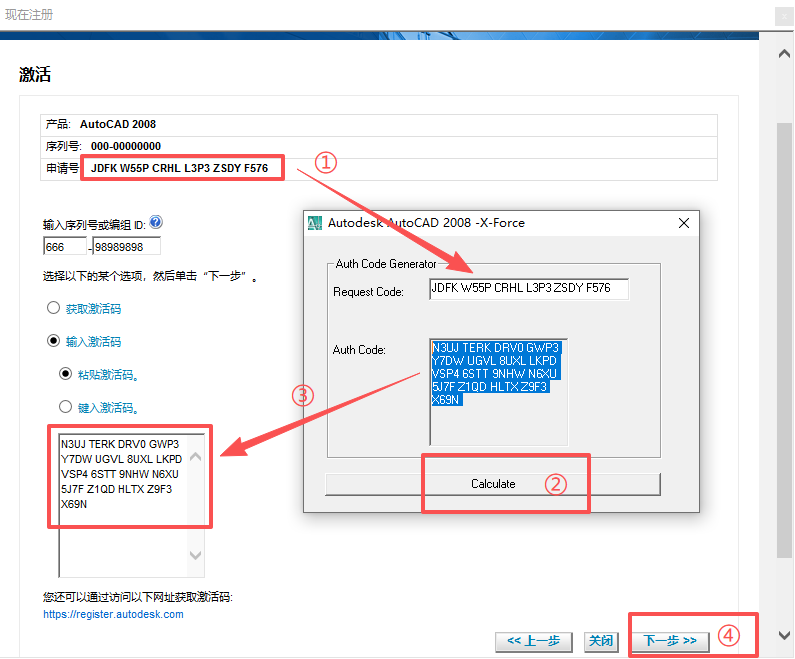The image size is (795, 659).
Task: Click the X-Force window title bar text
Action: [x=426, y=223]
